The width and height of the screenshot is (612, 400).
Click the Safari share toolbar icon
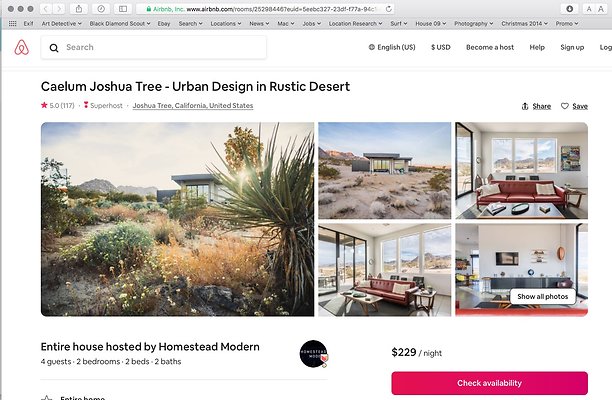pos(79,9)
